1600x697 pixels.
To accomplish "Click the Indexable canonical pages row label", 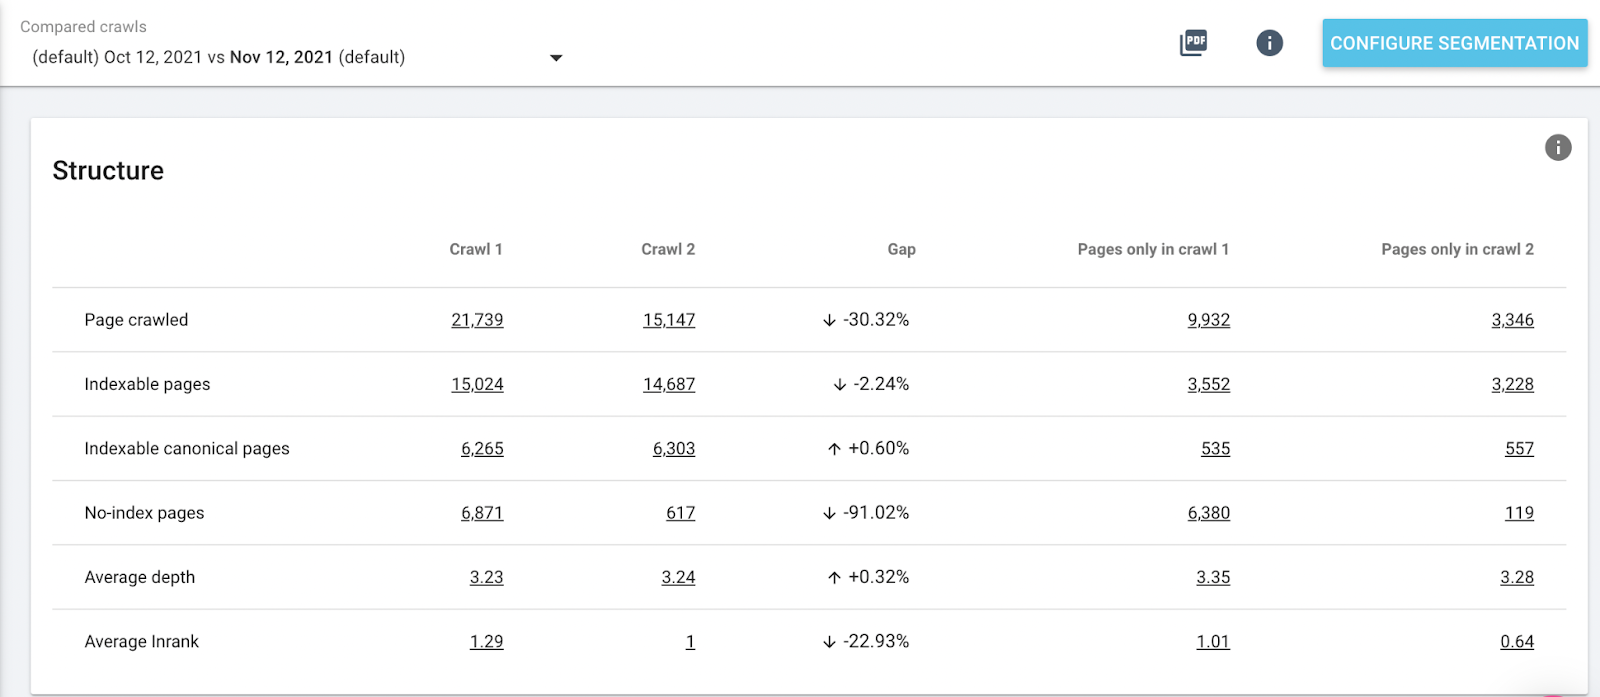I will 187,449.
